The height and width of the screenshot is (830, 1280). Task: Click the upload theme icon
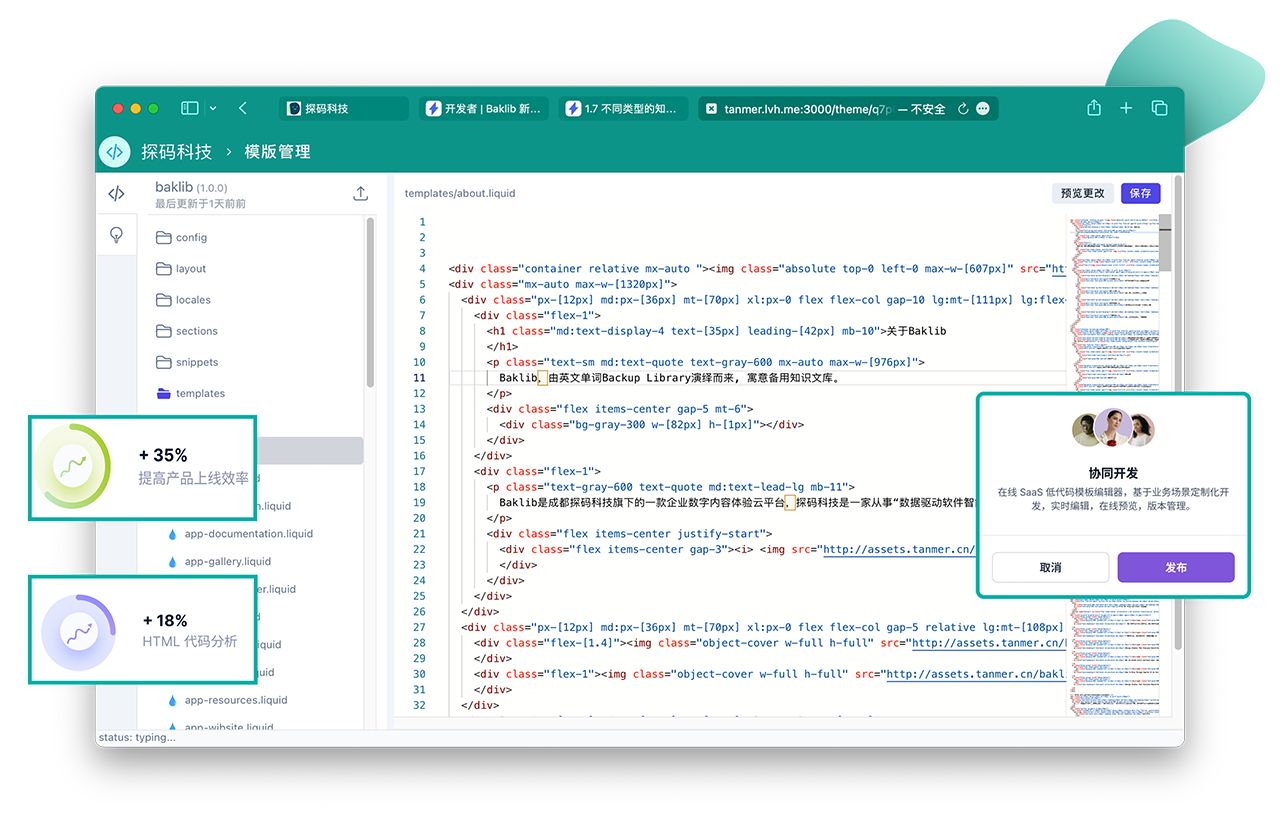click(x=361, y=194)
